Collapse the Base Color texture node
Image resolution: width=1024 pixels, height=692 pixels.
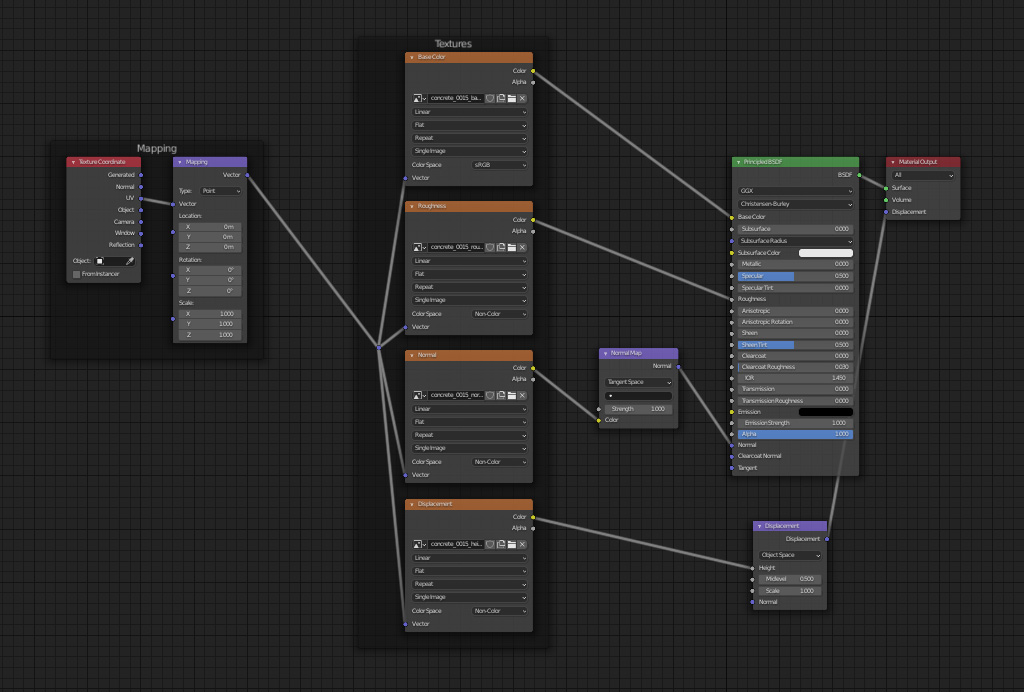(411, 57)
